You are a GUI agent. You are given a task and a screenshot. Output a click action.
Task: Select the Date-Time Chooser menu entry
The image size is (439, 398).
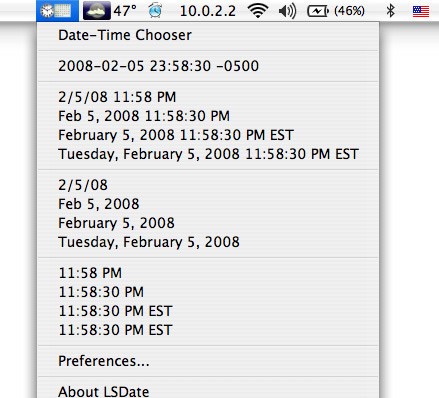point(208,35)
